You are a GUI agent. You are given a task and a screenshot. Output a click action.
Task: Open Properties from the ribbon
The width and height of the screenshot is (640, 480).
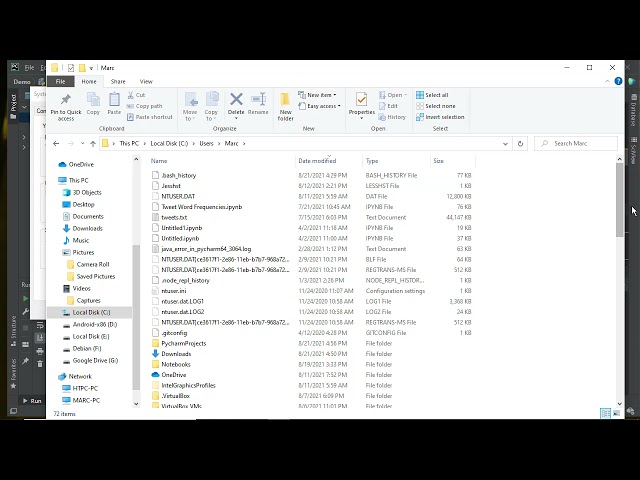coord(362,104)
